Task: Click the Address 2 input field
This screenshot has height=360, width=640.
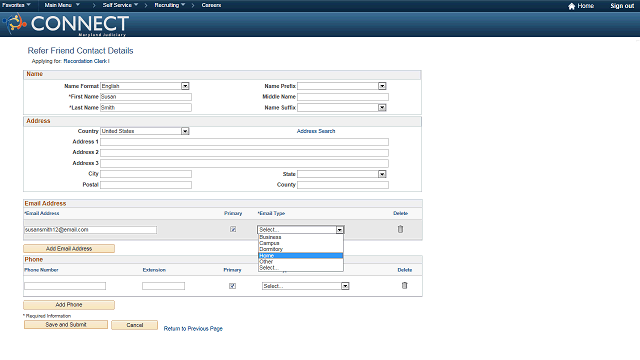Action: (244, 153)
